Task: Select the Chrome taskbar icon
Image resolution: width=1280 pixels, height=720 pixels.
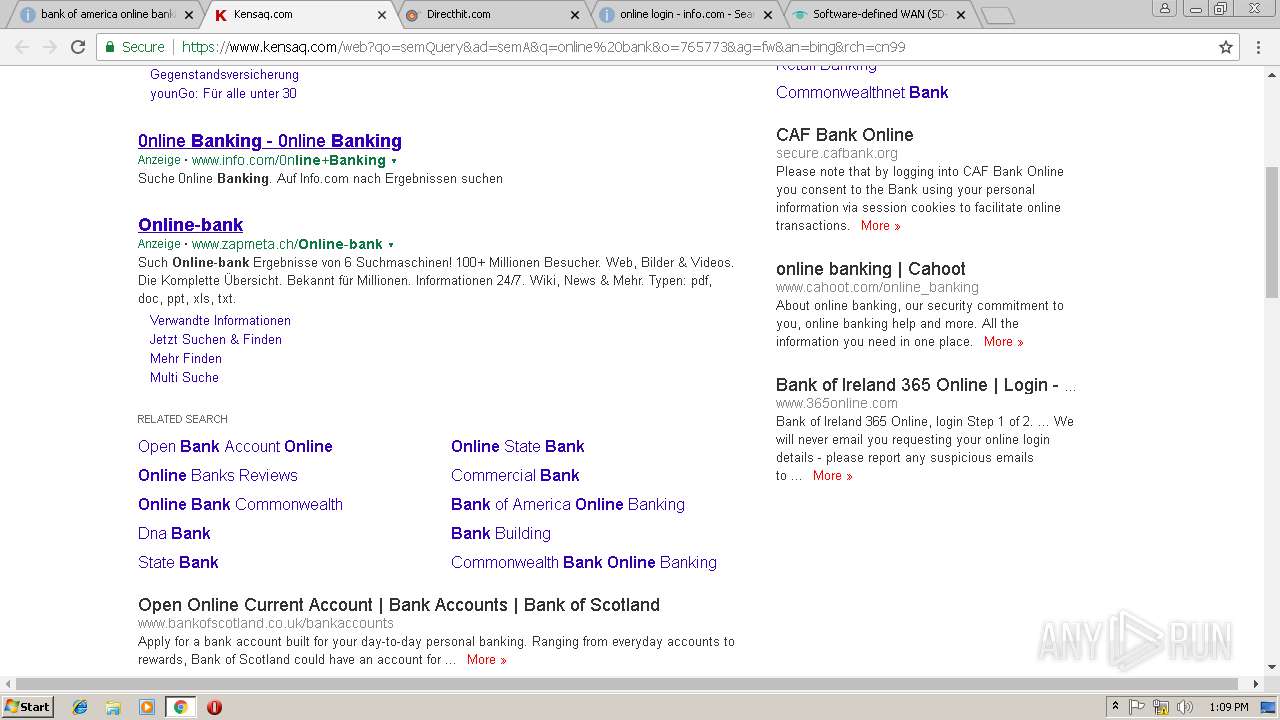Action: click(x=180, y=707)
